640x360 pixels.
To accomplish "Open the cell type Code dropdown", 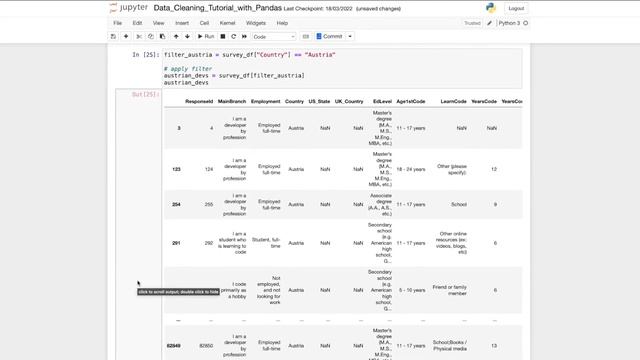I will click(x=274, y=37).
